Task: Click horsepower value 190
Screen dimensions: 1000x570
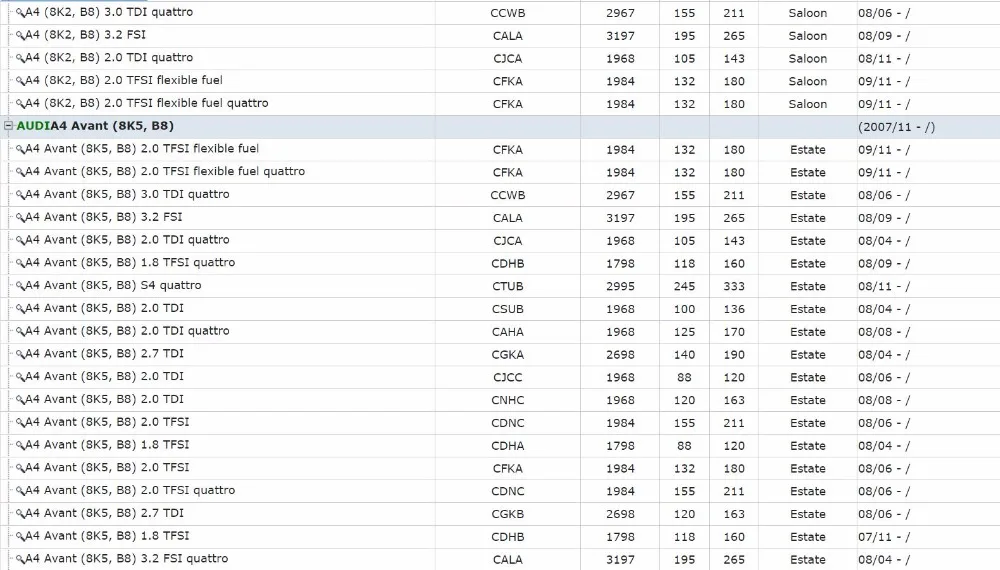Action: coord(734,354)
